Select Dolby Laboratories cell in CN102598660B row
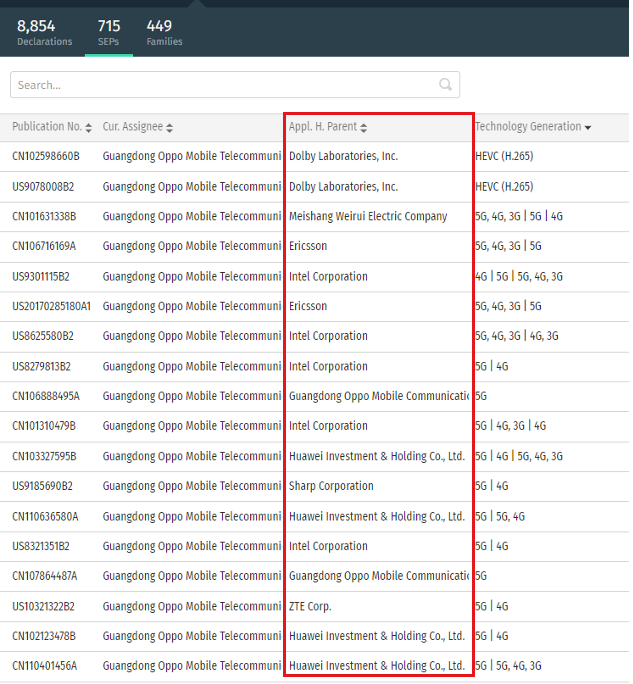This screenshot has height=684, width=633. (343, 156)
